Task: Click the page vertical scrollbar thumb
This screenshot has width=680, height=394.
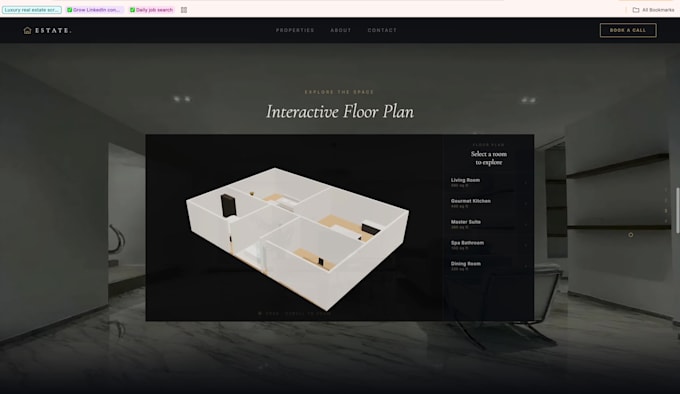Action: click(x=677, y=211)
